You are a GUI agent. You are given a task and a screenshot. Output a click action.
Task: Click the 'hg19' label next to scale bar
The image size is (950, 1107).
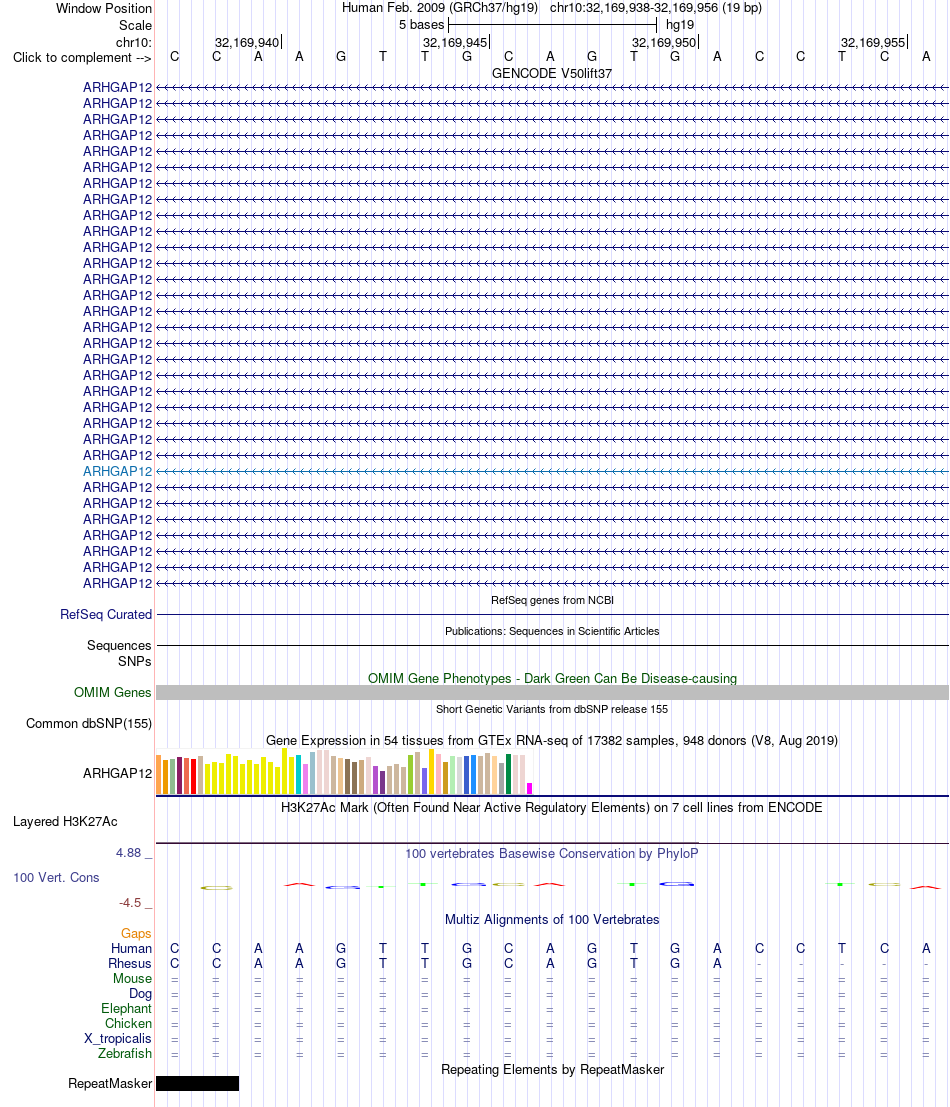coord(680,25)
